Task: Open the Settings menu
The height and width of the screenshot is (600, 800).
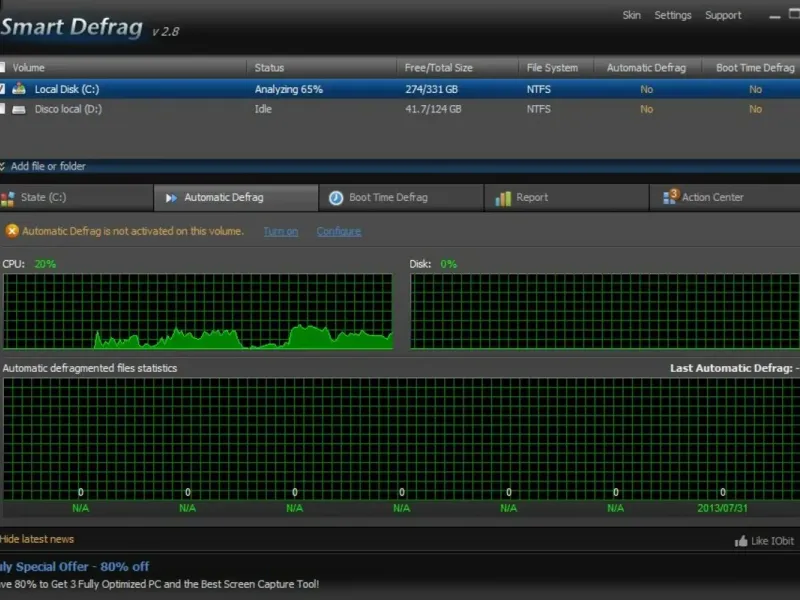Action: pyautogui.click(x=672, y=15)
